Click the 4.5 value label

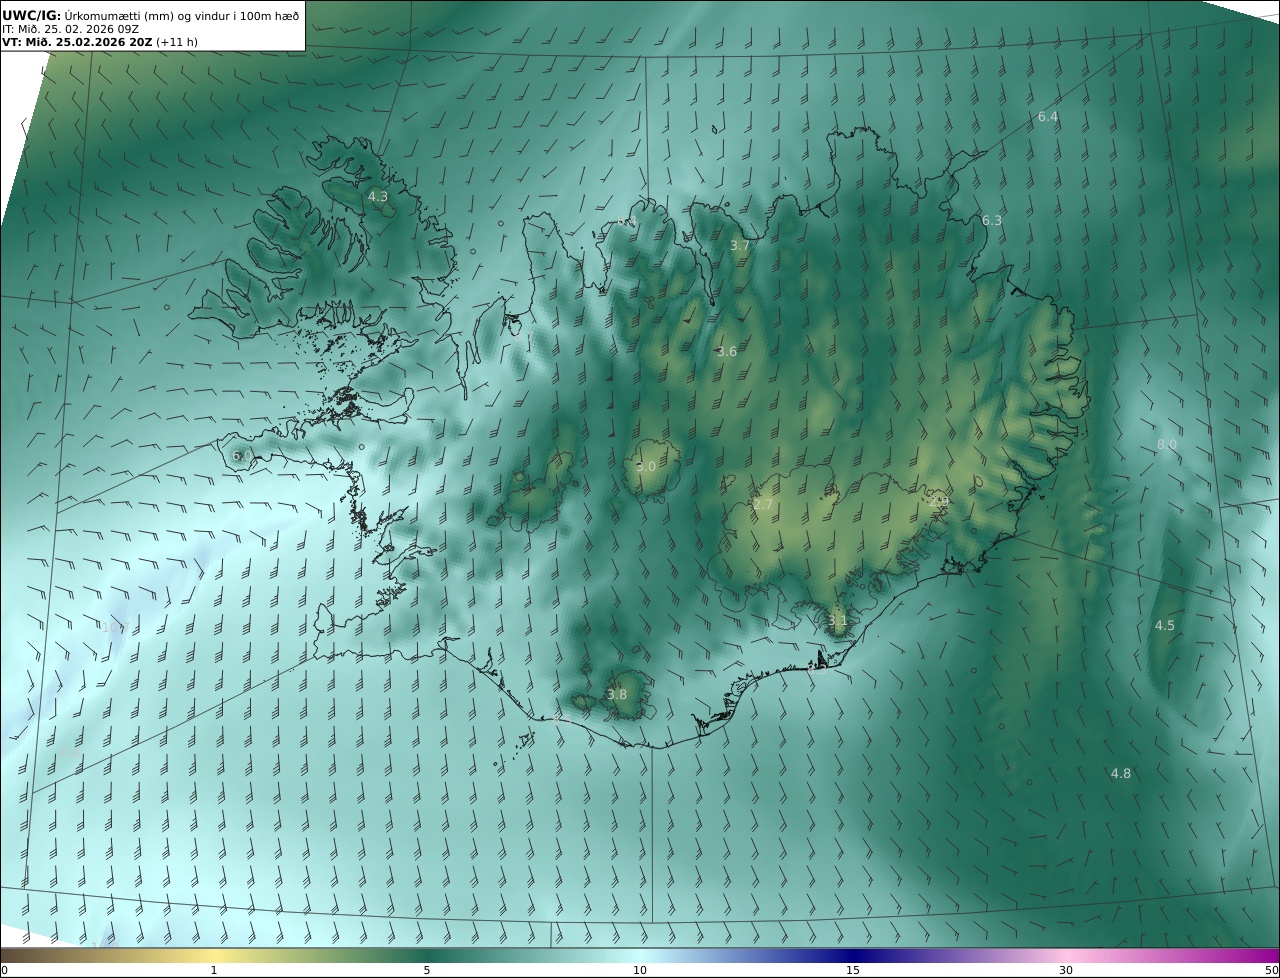tap(1165, 626)
